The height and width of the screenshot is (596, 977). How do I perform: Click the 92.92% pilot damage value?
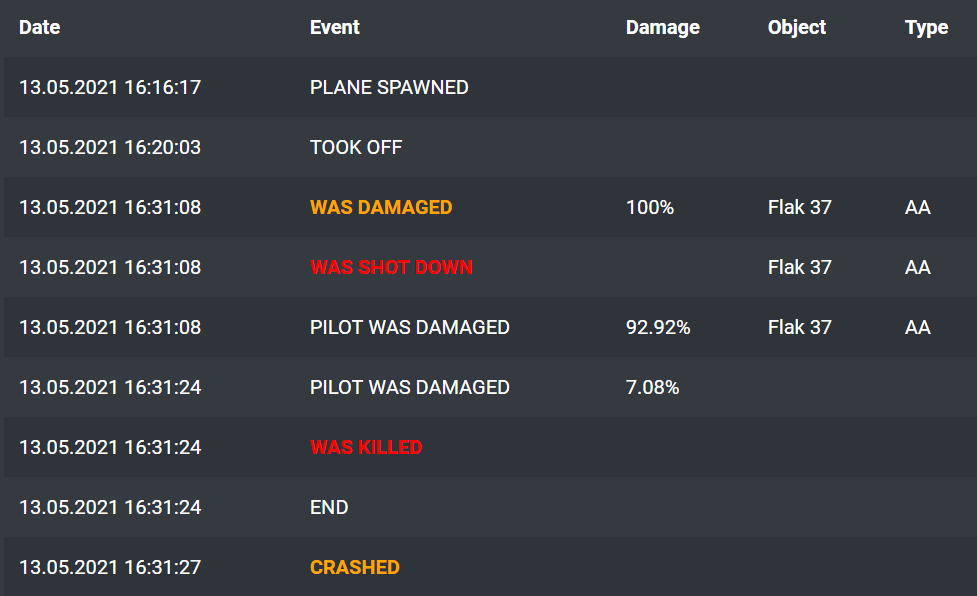658,327
